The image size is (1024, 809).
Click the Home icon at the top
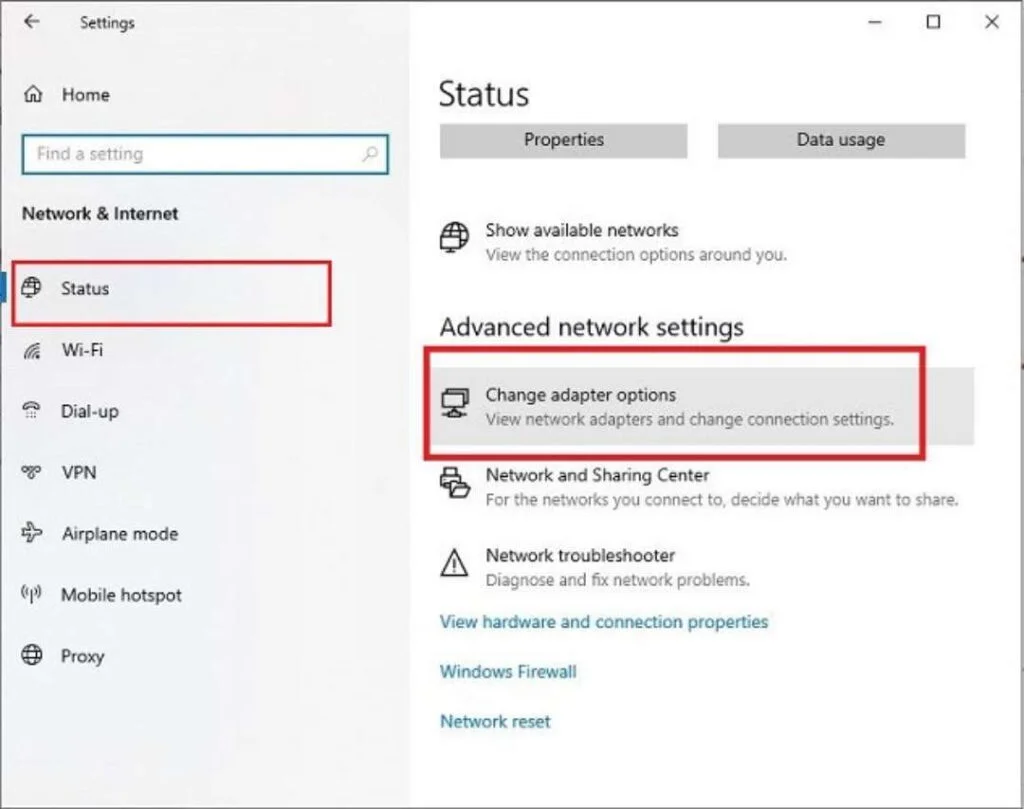[x=34, y=93]
